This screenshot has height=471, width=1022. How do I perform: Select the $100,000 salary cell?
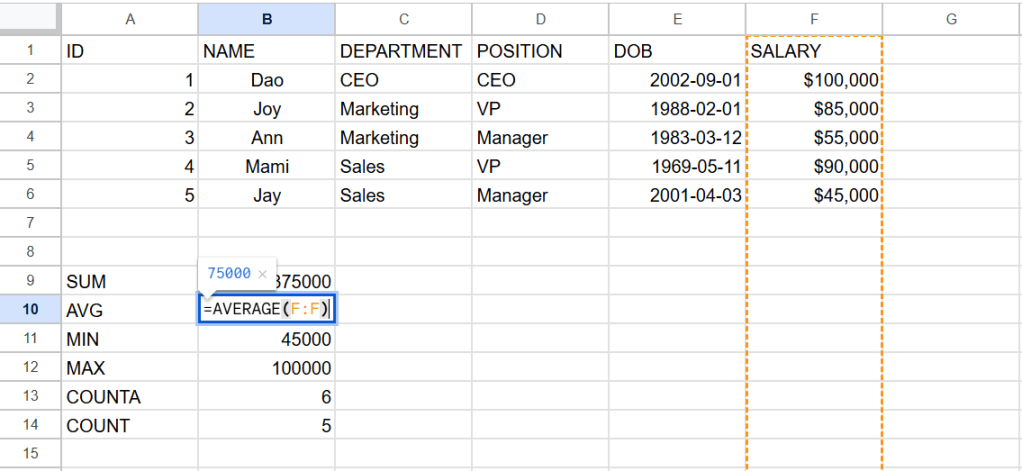pos(814,80)
